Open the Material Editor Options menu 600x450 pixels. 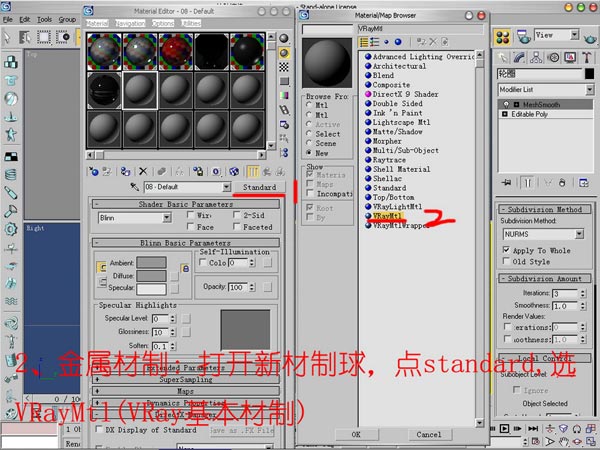pyautogui.click(x=161, y=22)
